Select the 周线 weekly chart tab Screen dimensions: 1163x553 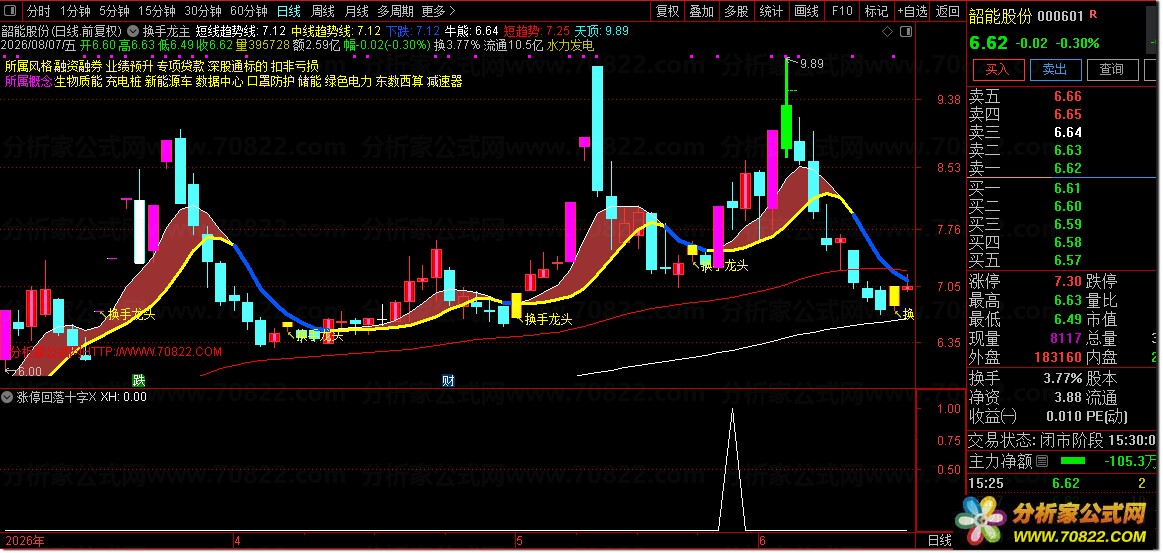(x=323, y=11)
